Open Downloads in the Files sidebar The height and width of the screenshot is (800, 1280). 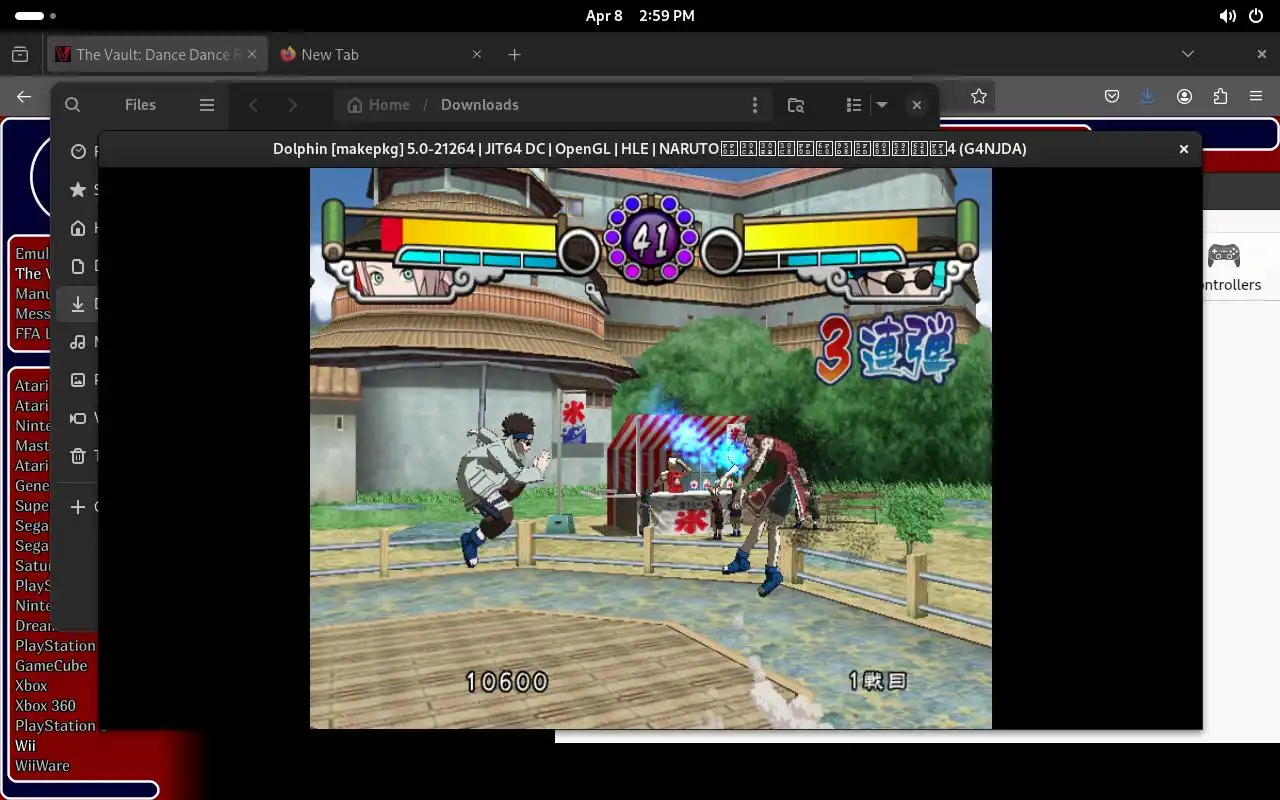click(78, 304)
